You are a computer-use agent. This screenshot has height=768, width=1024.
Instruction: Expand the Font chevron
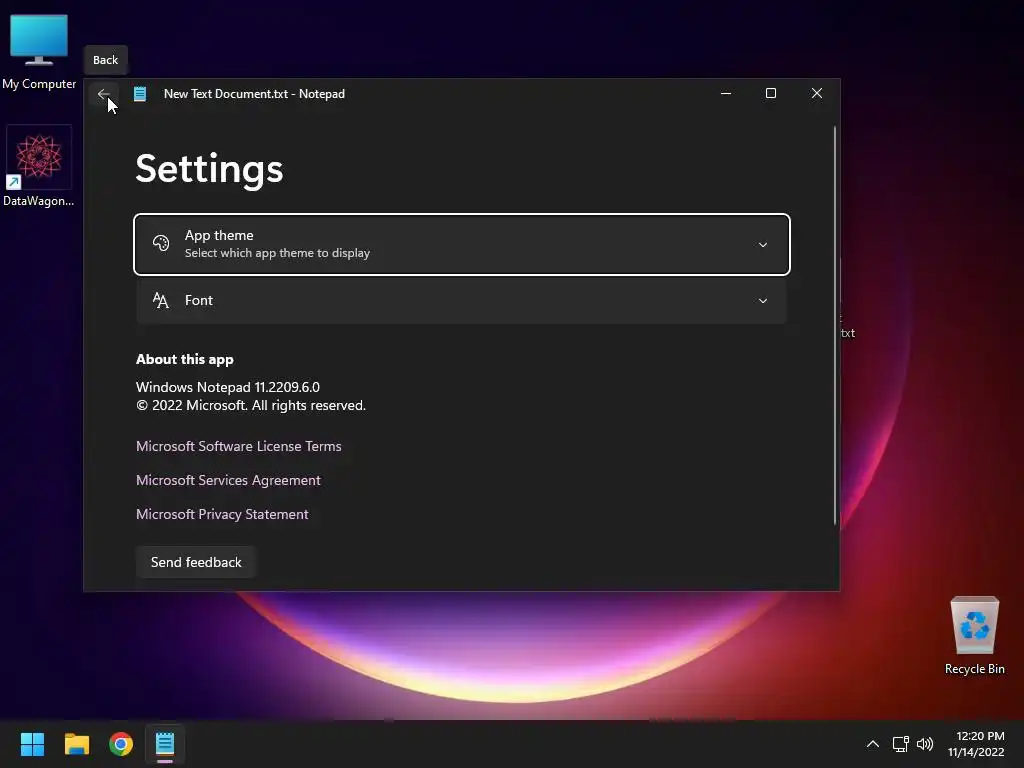[x=763, y=300]
